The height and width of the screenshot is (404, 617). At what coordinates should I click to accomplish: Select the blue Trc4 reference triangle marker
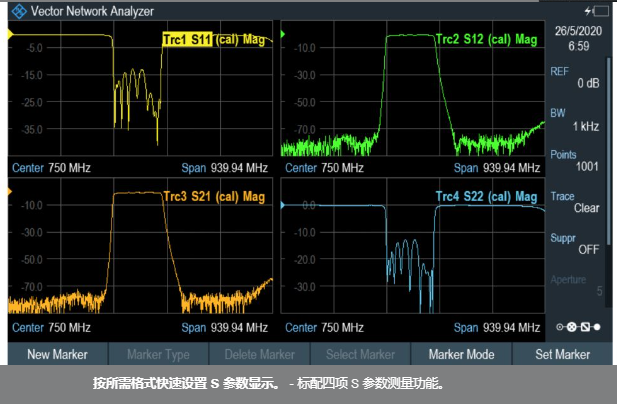(x=283, y=205)
